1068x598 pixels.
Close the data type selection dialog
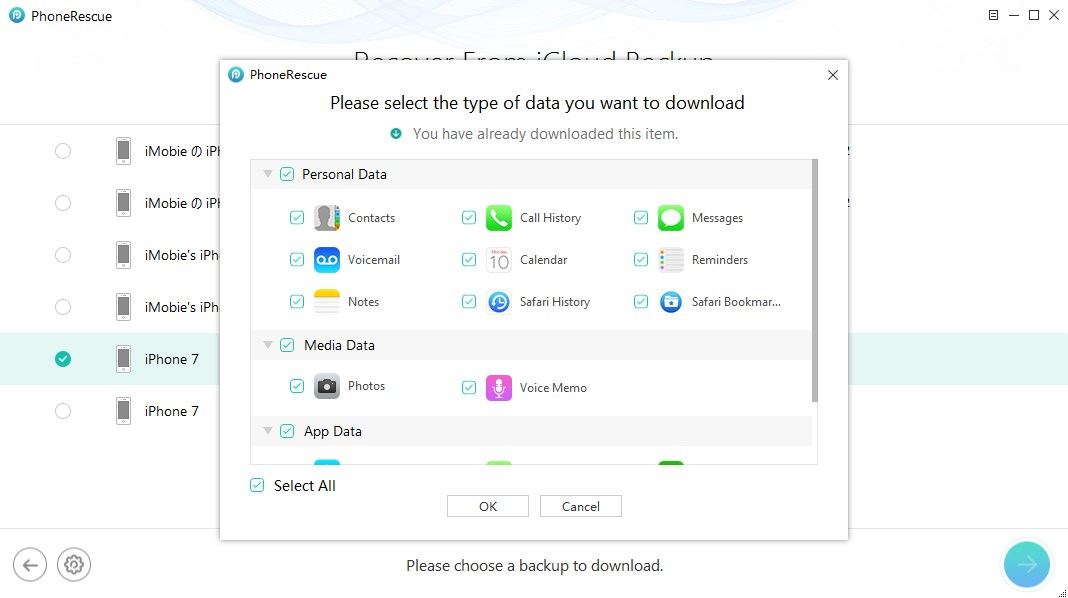click(832, 75)
